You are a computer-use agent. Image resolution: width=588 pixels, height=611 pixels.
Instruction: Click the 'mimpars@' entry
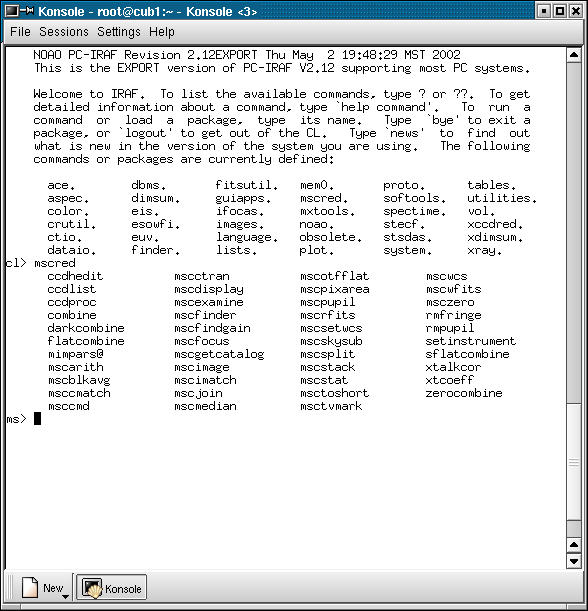76,354
